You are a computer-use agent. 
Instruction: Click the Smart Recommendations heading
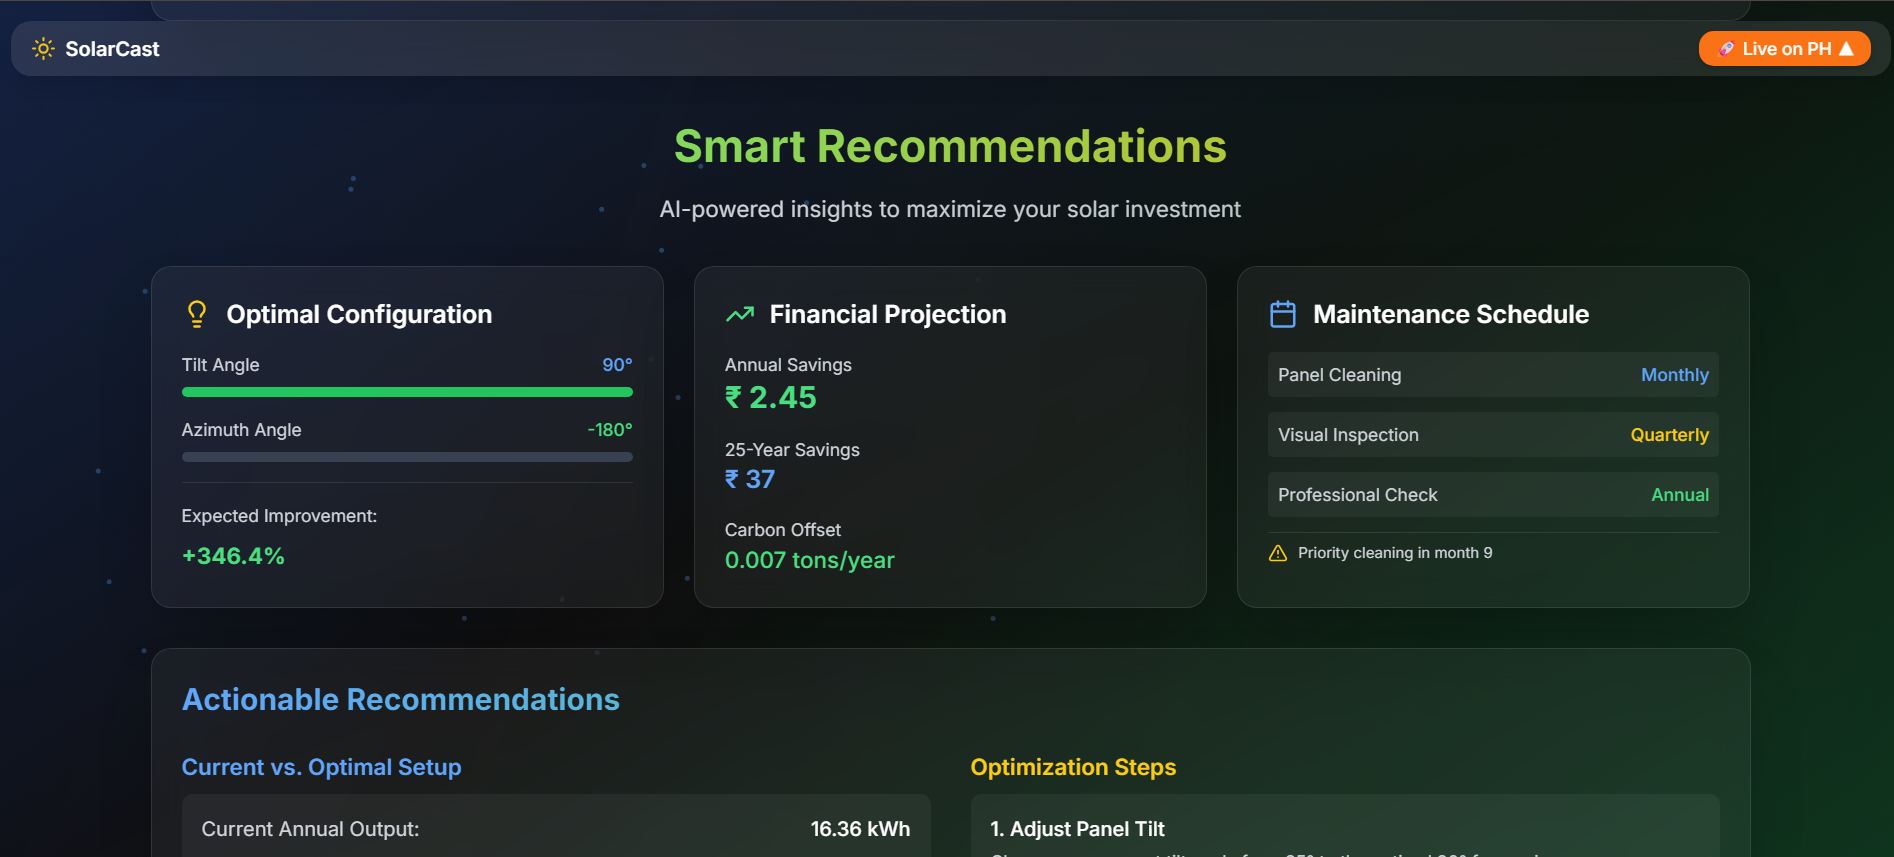pyautogui.click(x=950, y=146)
